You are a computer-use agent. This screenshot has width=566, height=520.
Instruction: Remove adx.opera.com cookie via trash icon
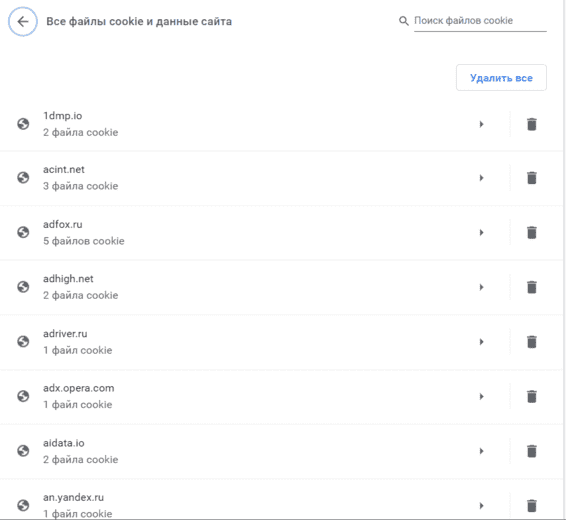click(x=531, y=396)
